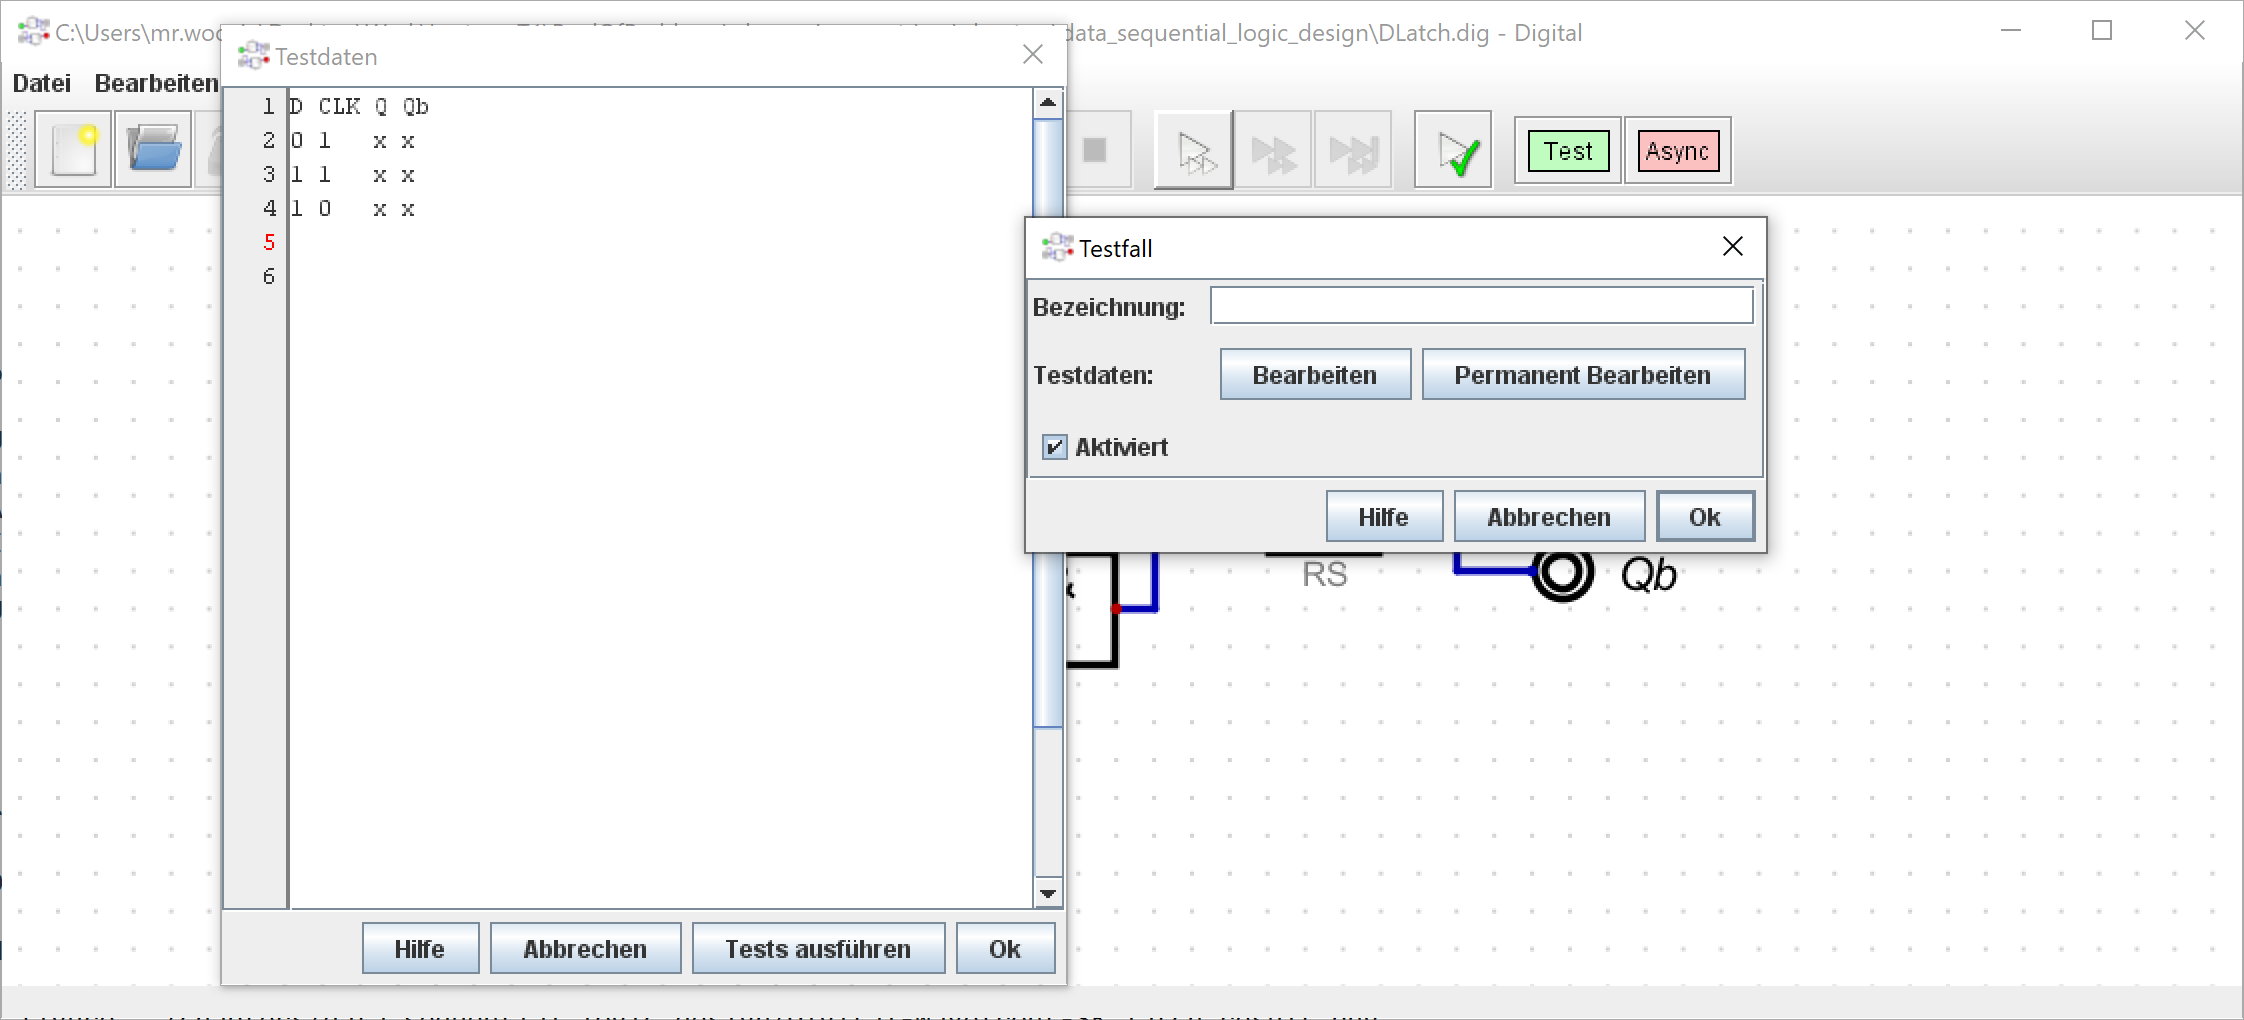Select the green Test component
The height and width of the screenshot is (1020, 2244).
click(x=1567, y=151)
